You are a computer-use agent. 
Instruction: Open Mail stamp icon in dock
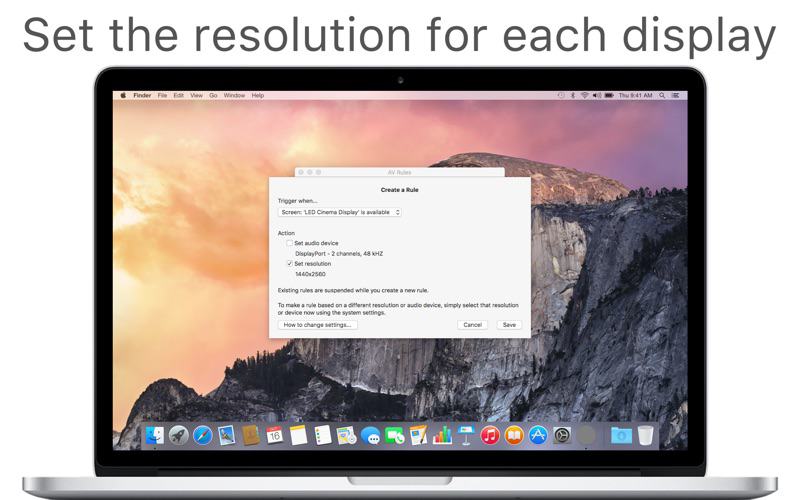(x=227, y=435)
